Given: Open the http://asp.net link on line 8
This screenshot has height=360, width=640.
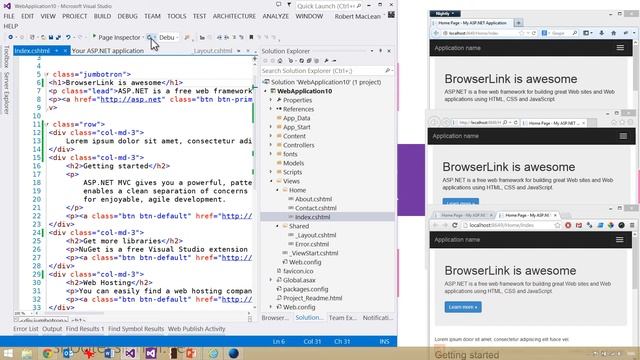Looking at the screenshot, I should click(x=131, y=99).
